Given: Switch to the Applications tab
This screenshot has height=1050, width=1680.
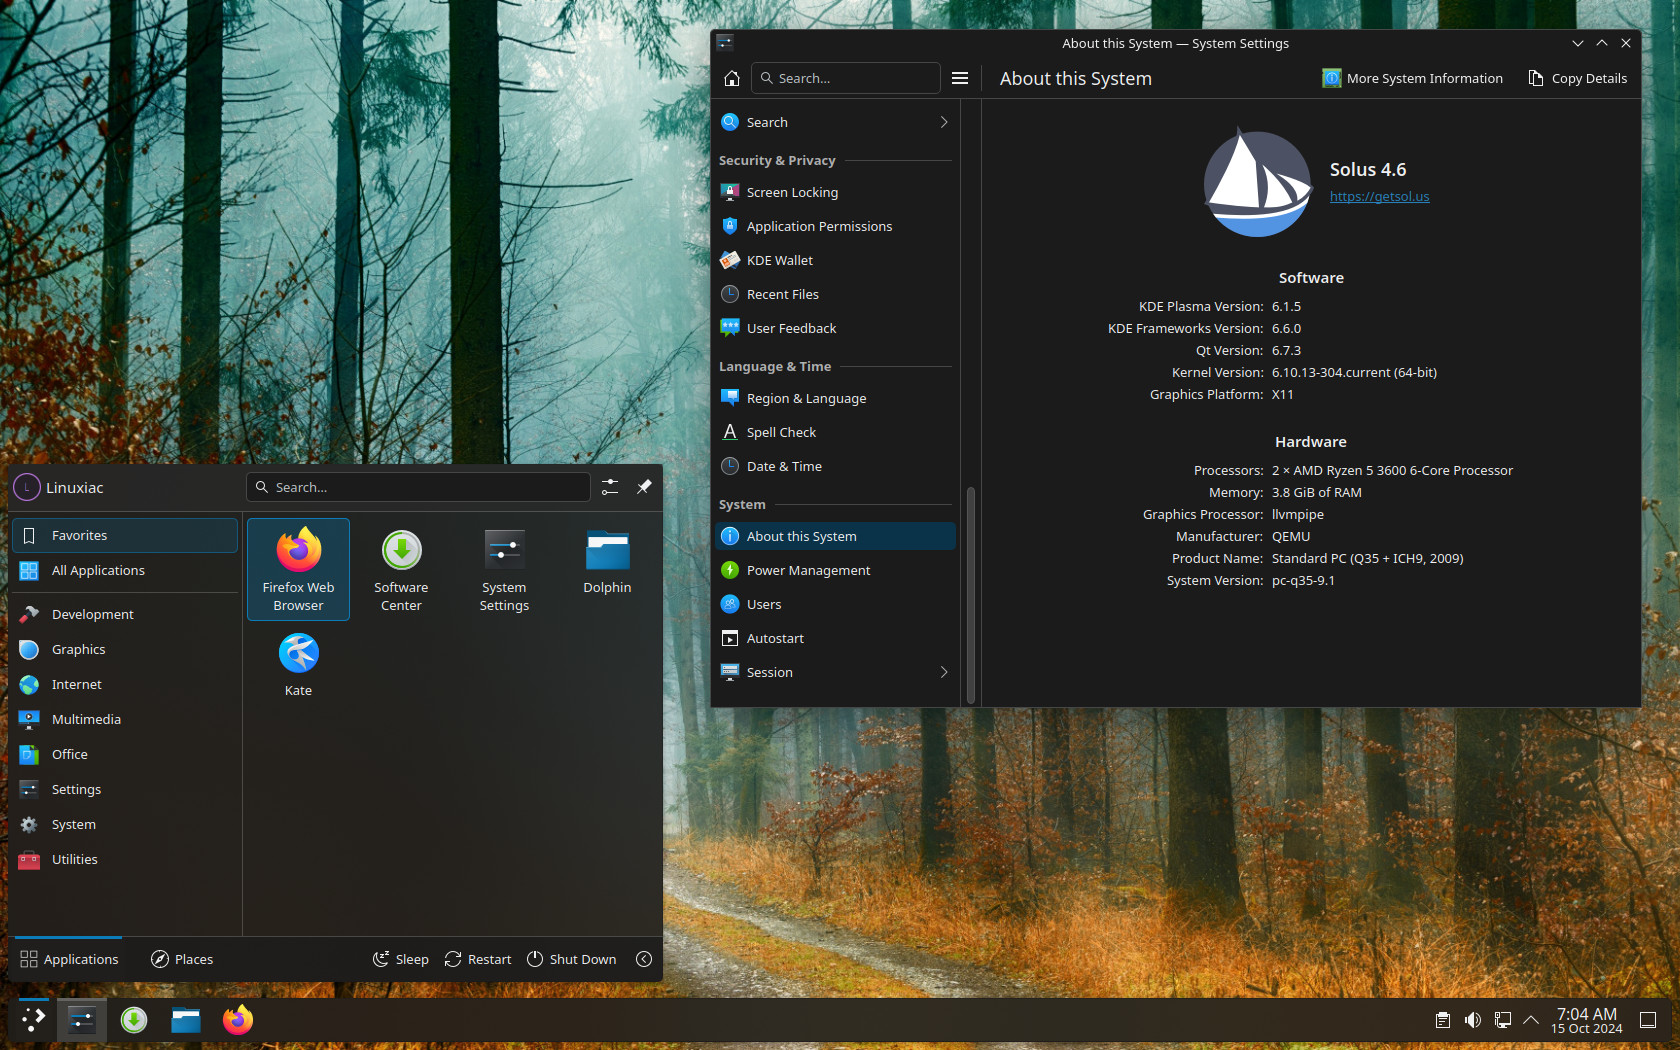Looking at the screenshot, I should click(69, 959).
